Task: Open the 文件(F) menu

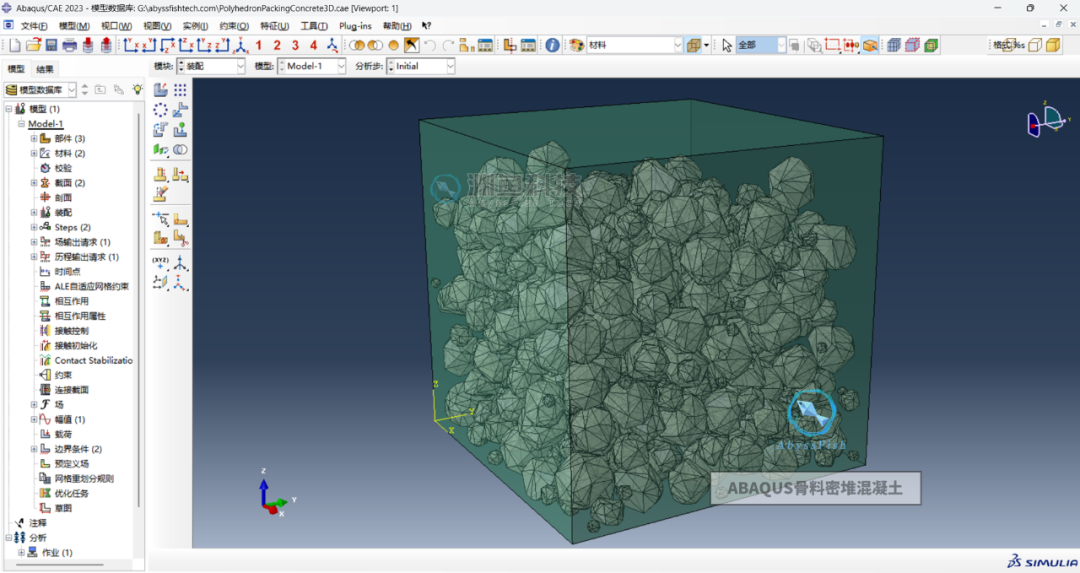Action: coord(34,26)
